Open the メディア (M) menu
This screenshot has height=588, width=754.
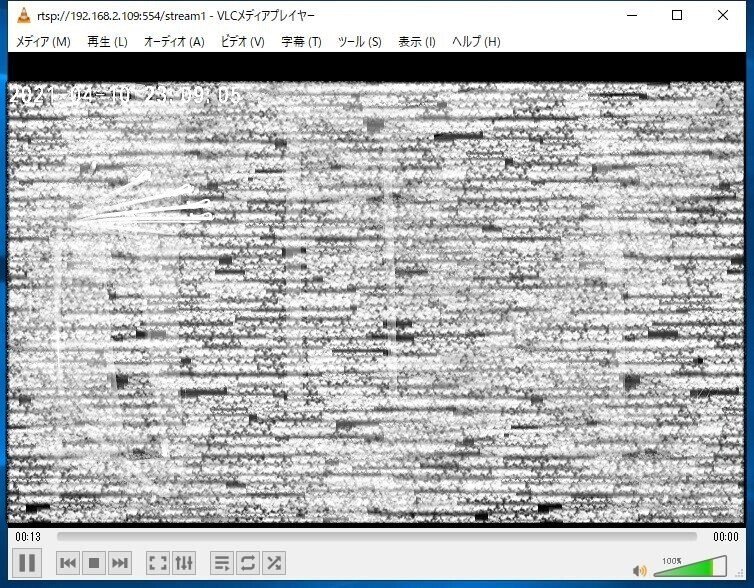43,42
